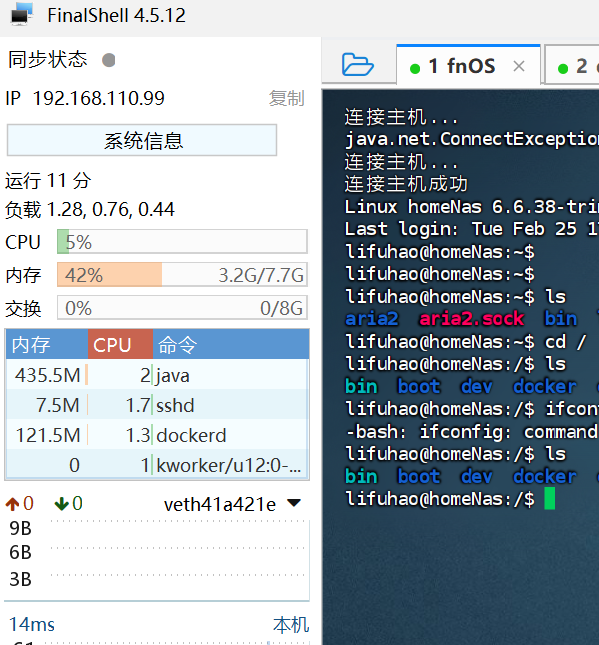Click the orange upload speed arrow

click(12, 504)
